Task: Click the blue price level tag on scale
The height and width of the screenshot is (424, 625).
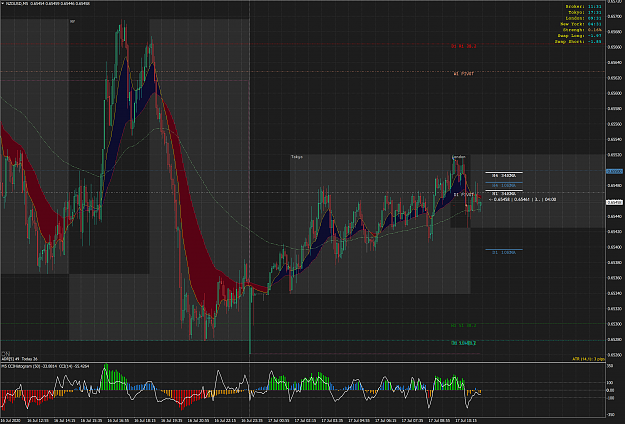Action: 614,171
